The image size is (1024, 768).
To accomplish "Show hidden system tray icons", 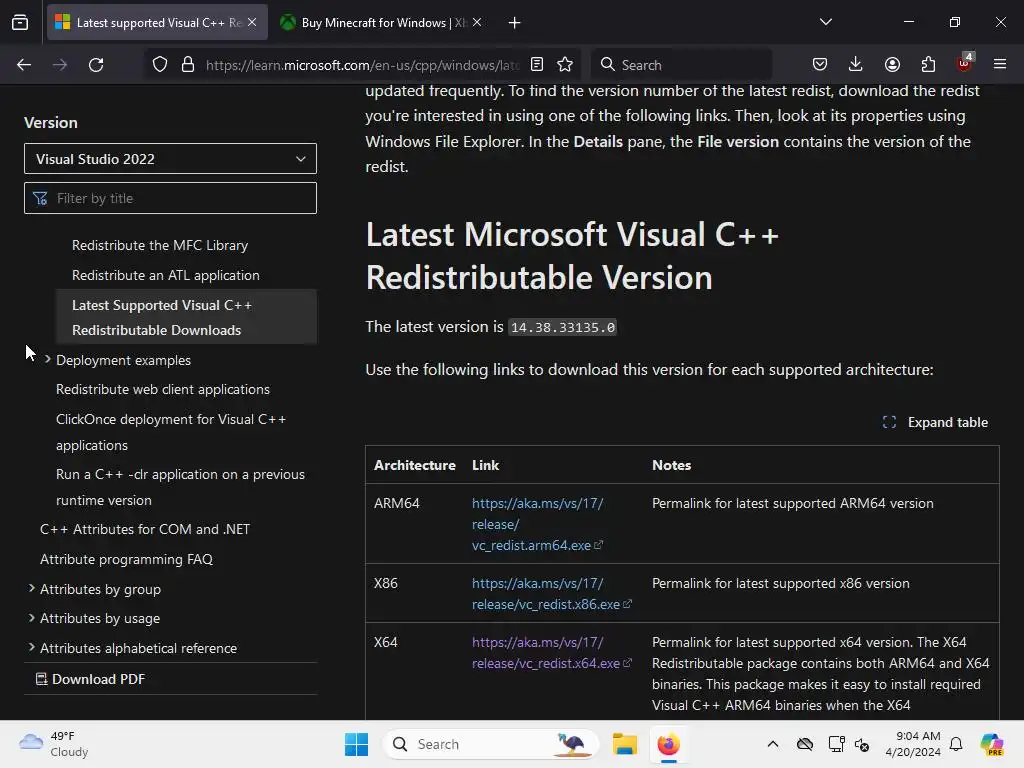I will point(773,744).
